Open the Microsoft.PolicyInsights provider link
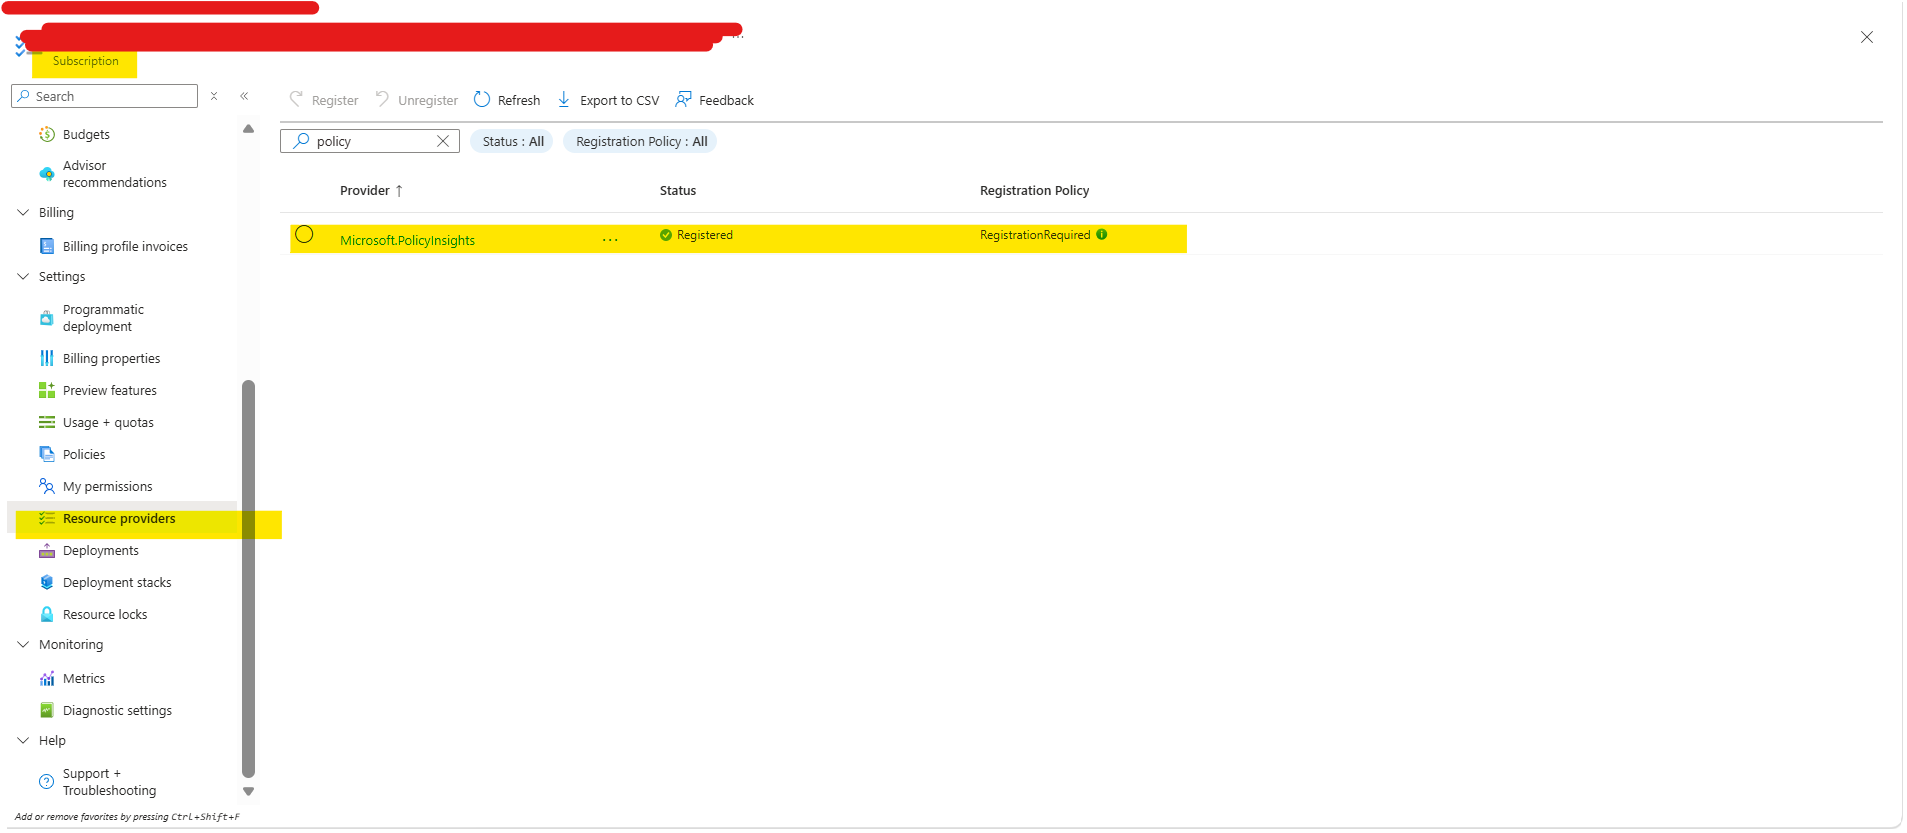 click(408, 240)
